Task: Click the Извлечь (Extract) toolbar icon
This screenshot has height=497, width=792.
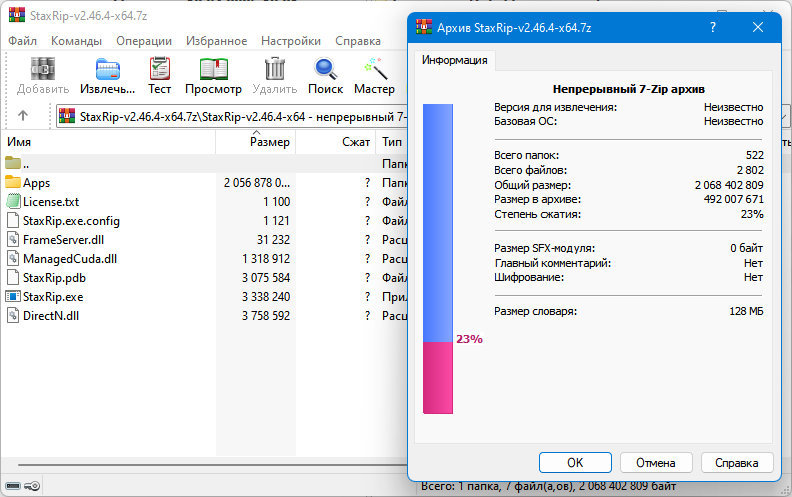Action: point(108,69)
